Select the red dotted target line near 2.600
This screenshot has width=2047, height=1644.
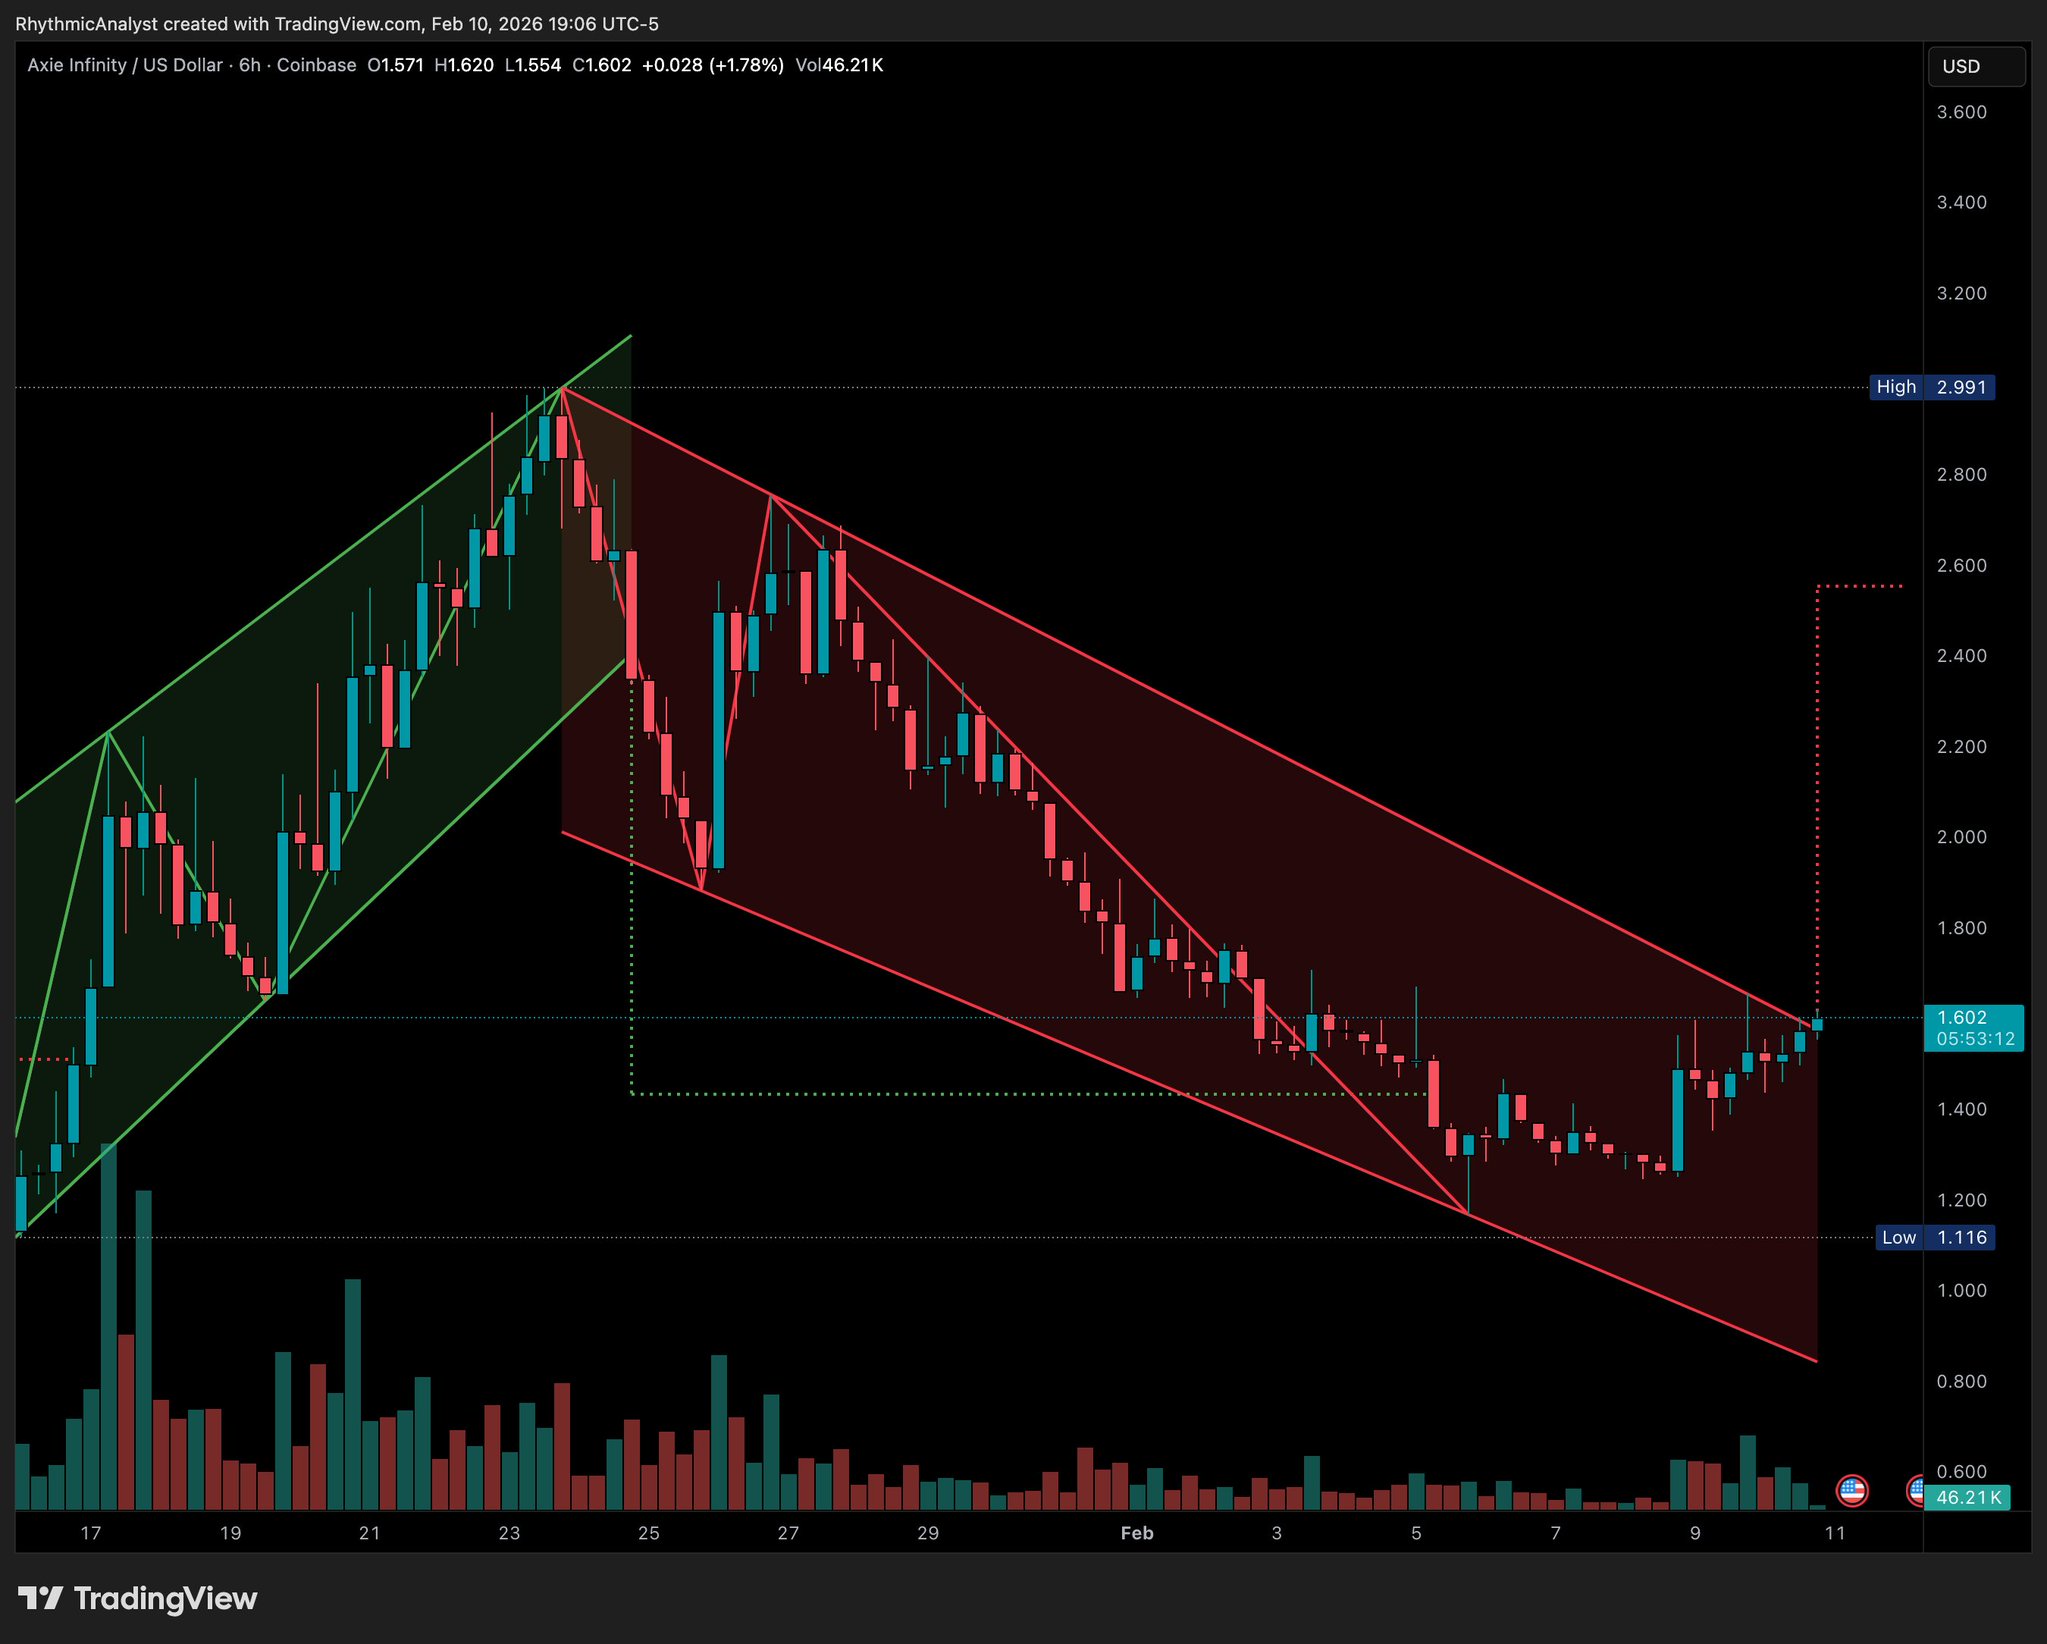(x=1860, y=586)
